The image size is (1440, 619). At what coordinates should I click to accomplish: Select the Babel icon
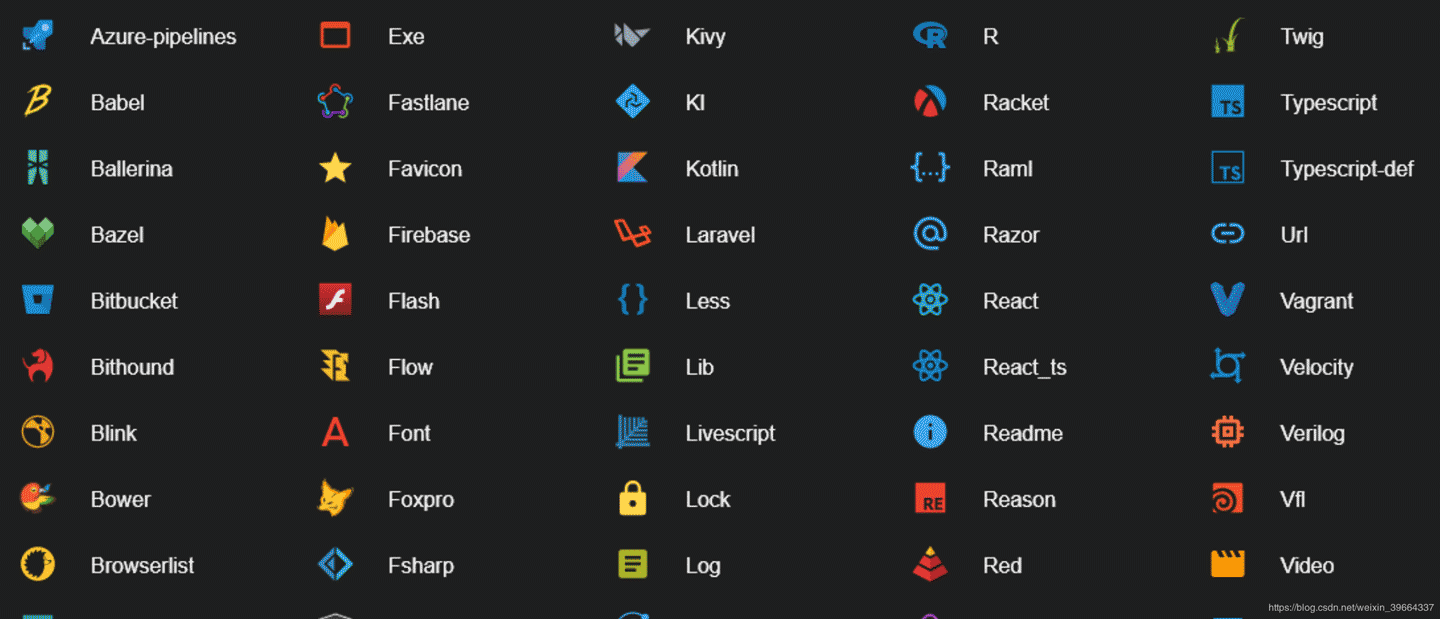point(37,102)
